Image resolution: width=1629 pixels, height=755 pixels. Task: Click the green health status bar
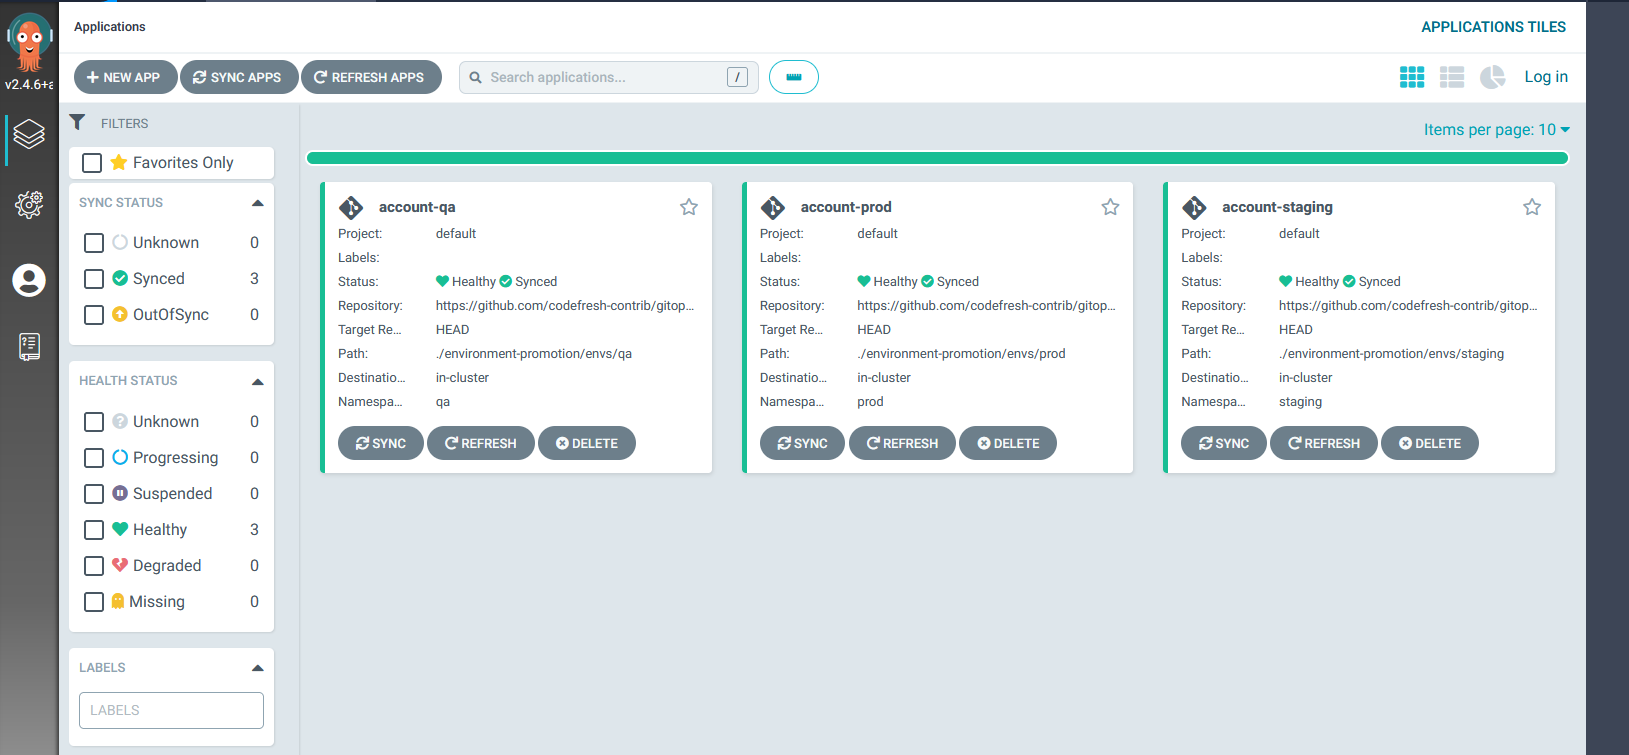[x=936, y=158]
